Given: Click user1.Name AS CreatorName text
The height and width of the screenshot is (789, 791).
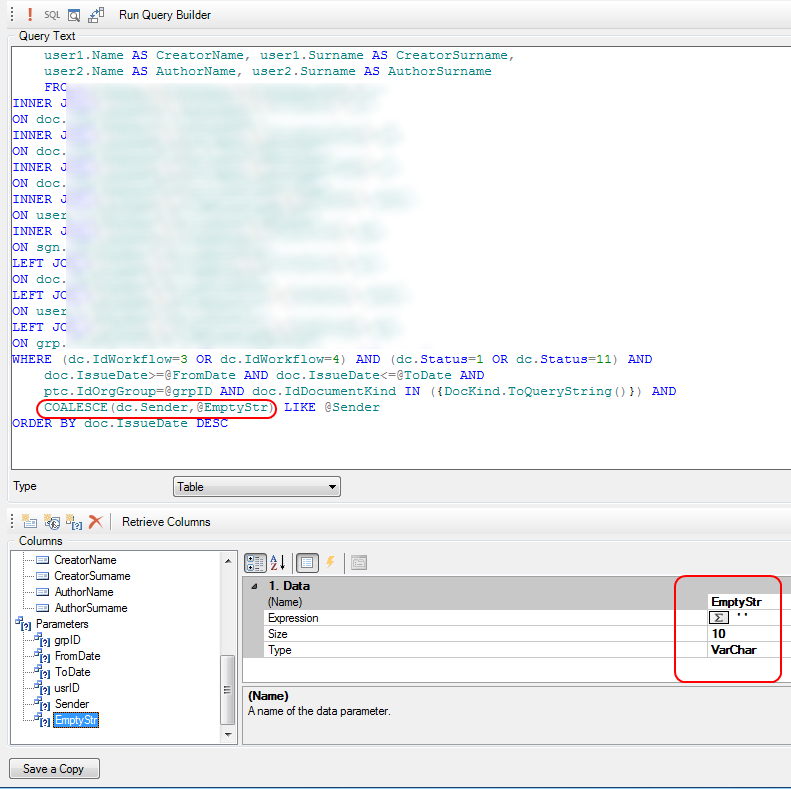Looking at the screenshot, I should coord(144,55).
